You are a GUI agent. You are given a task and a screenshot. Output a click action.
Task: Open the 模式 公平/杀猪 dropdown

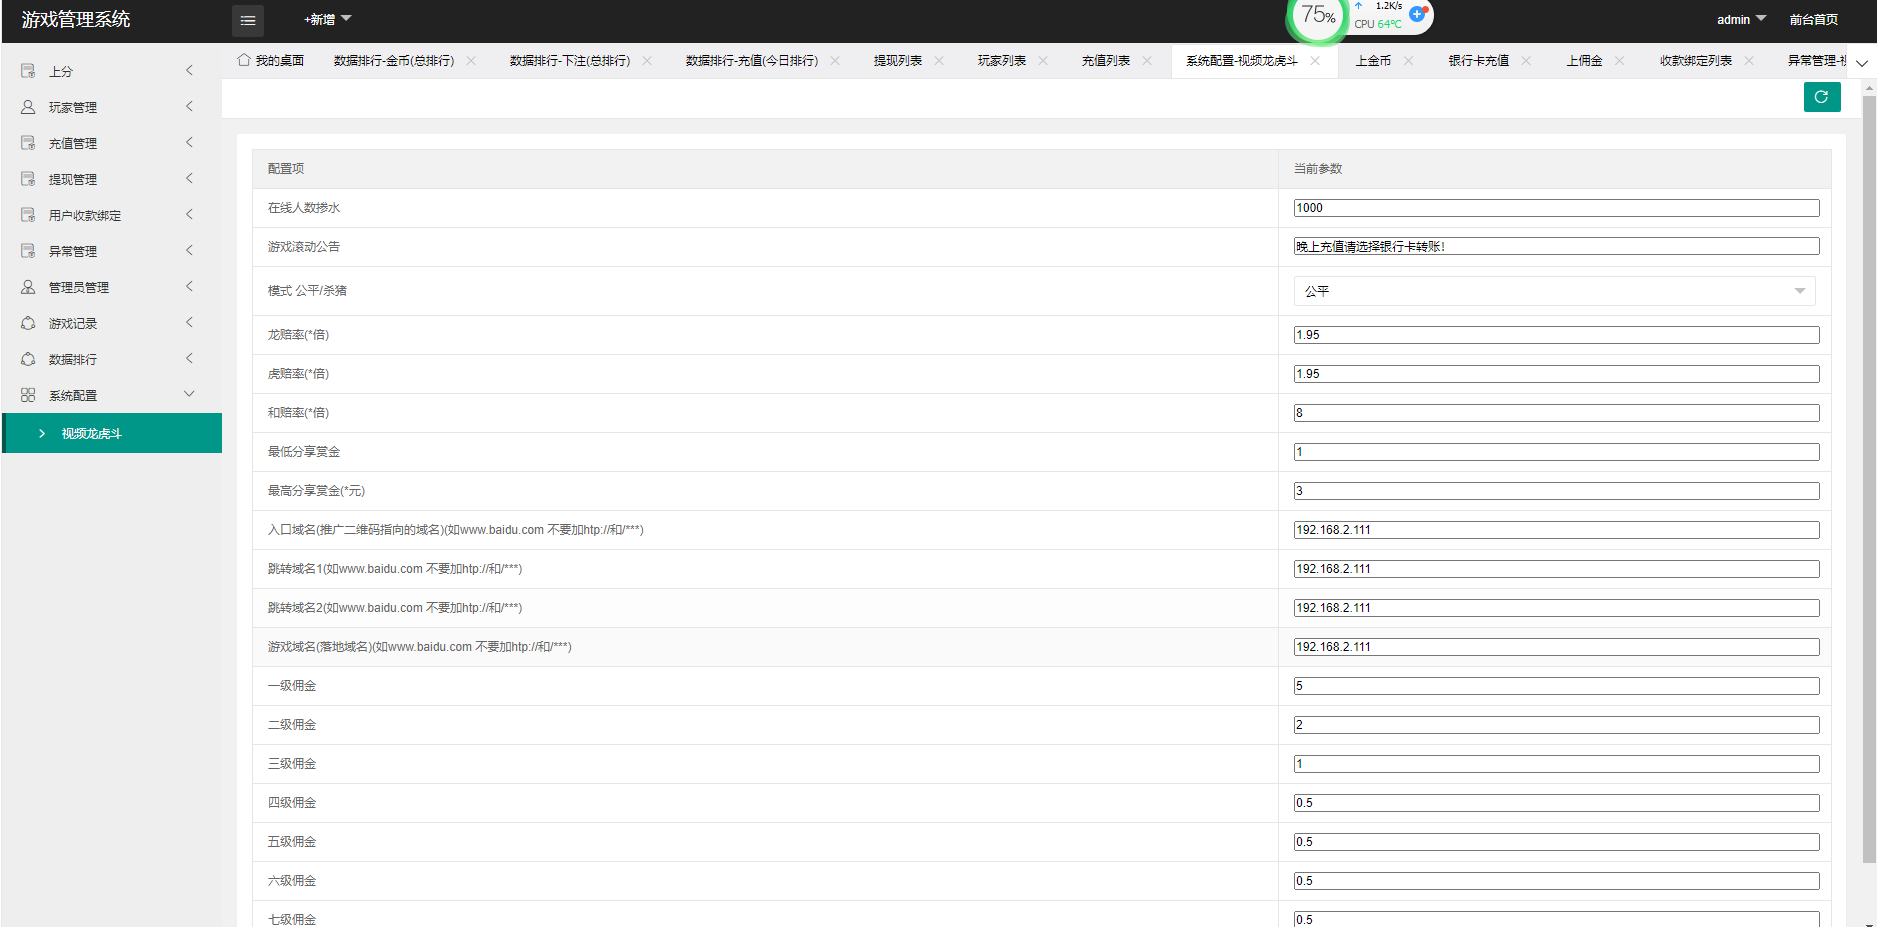pyautogui.click(x=1554, y=291)
